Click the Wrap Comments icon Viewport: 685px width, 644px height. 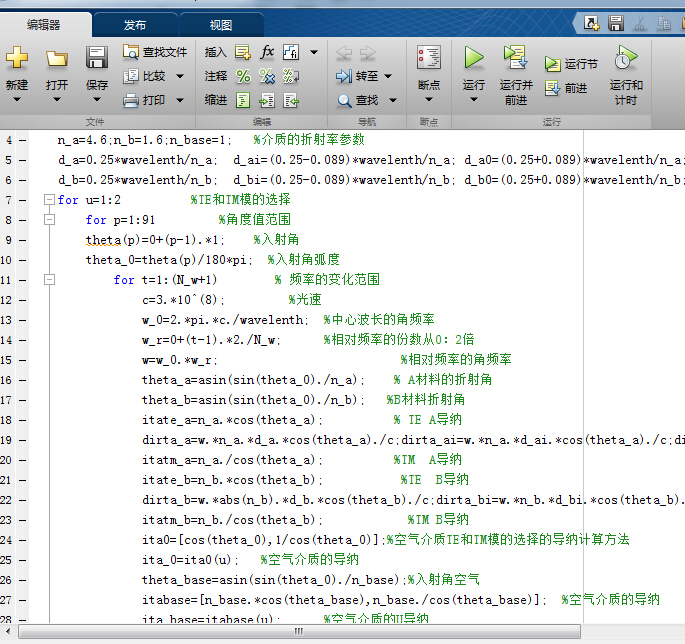click(291, 76)
